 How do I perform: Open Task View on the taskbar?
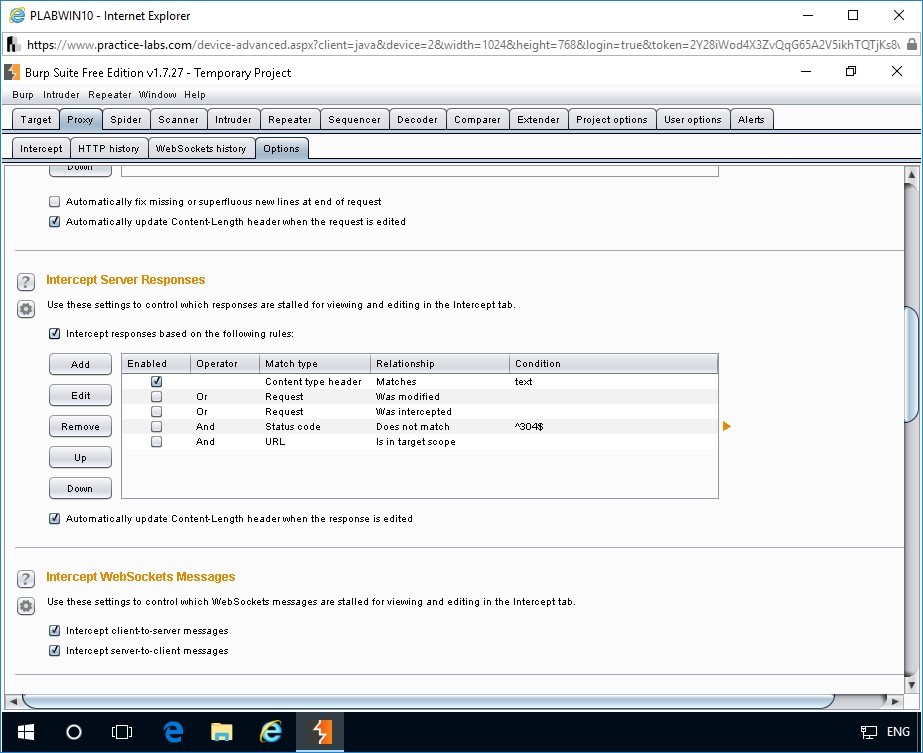pyautogui.click(x=122, y=732)
